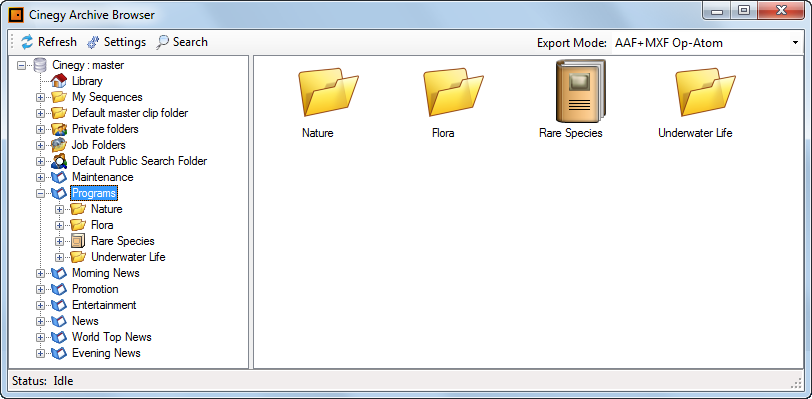
Task: Click the Flora folder icon in tree
Action: coord(78,225)
